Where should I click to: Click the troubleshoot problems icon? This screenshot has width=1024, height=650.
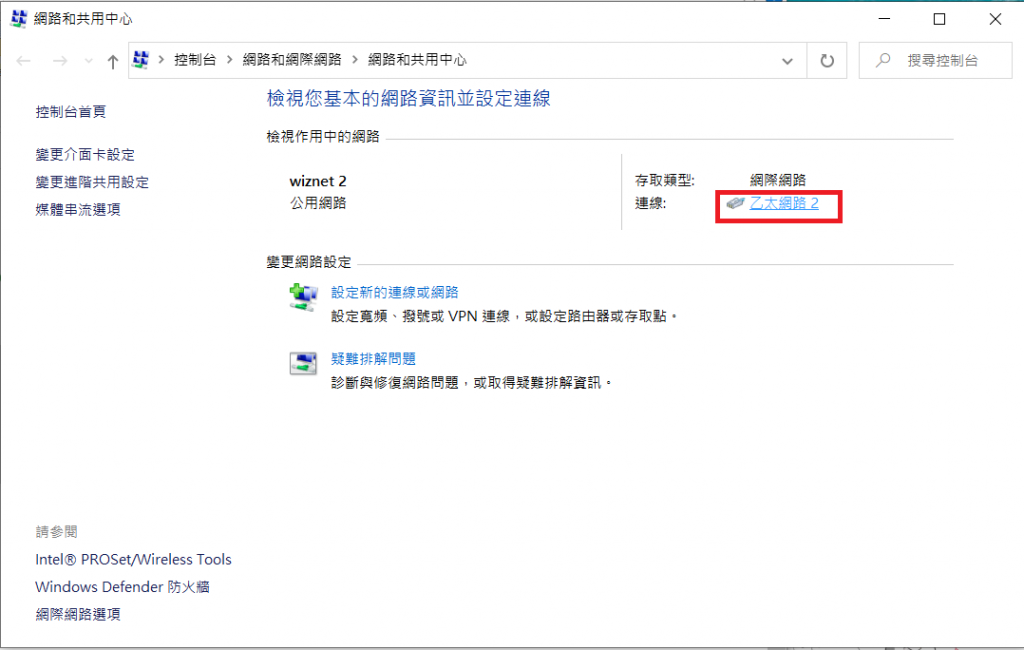304,363
